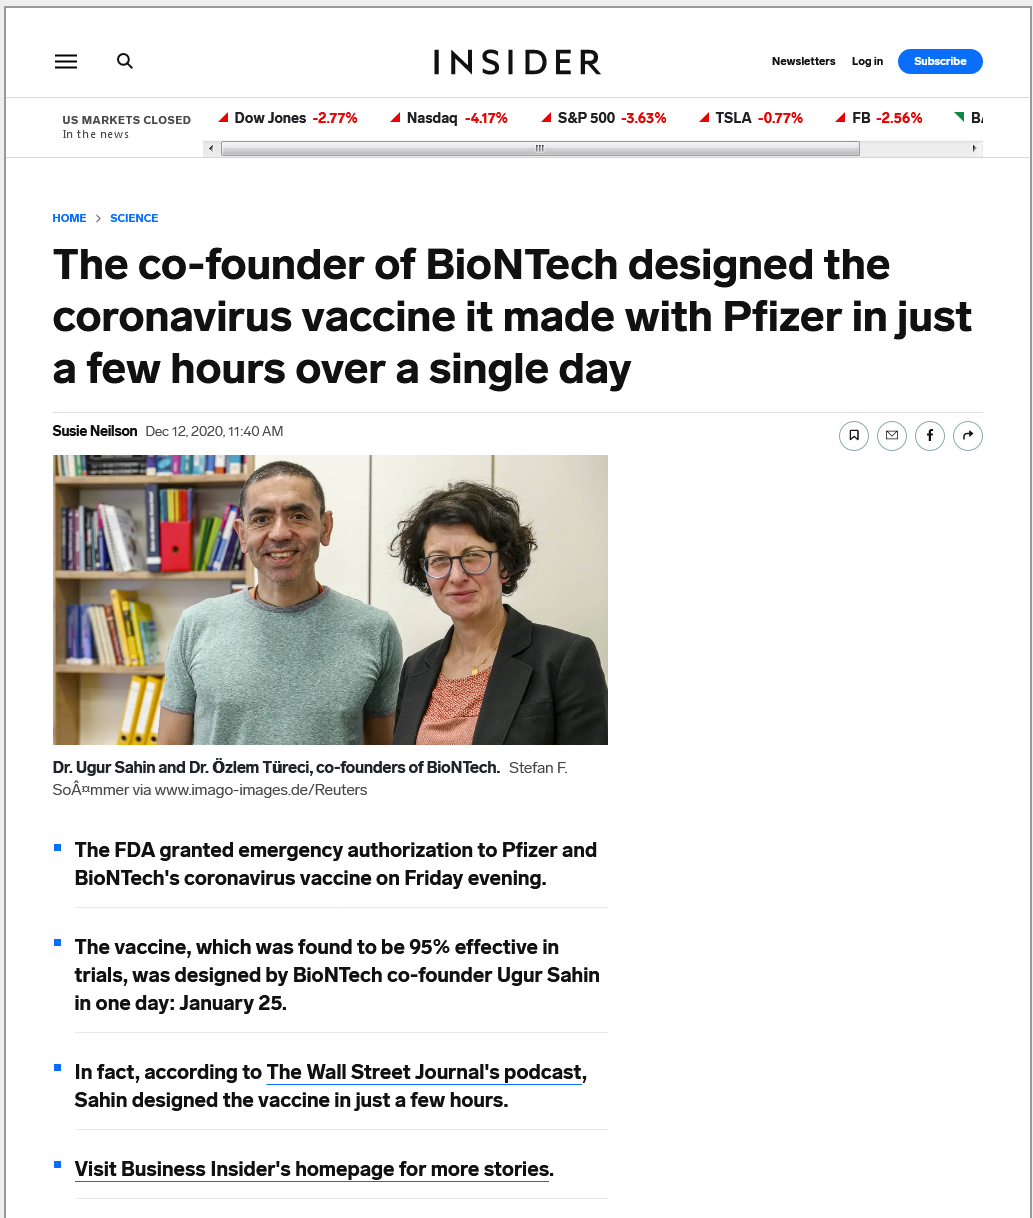
Task: Go to HOME breadcrumb
Action: [x=69, y=218]
